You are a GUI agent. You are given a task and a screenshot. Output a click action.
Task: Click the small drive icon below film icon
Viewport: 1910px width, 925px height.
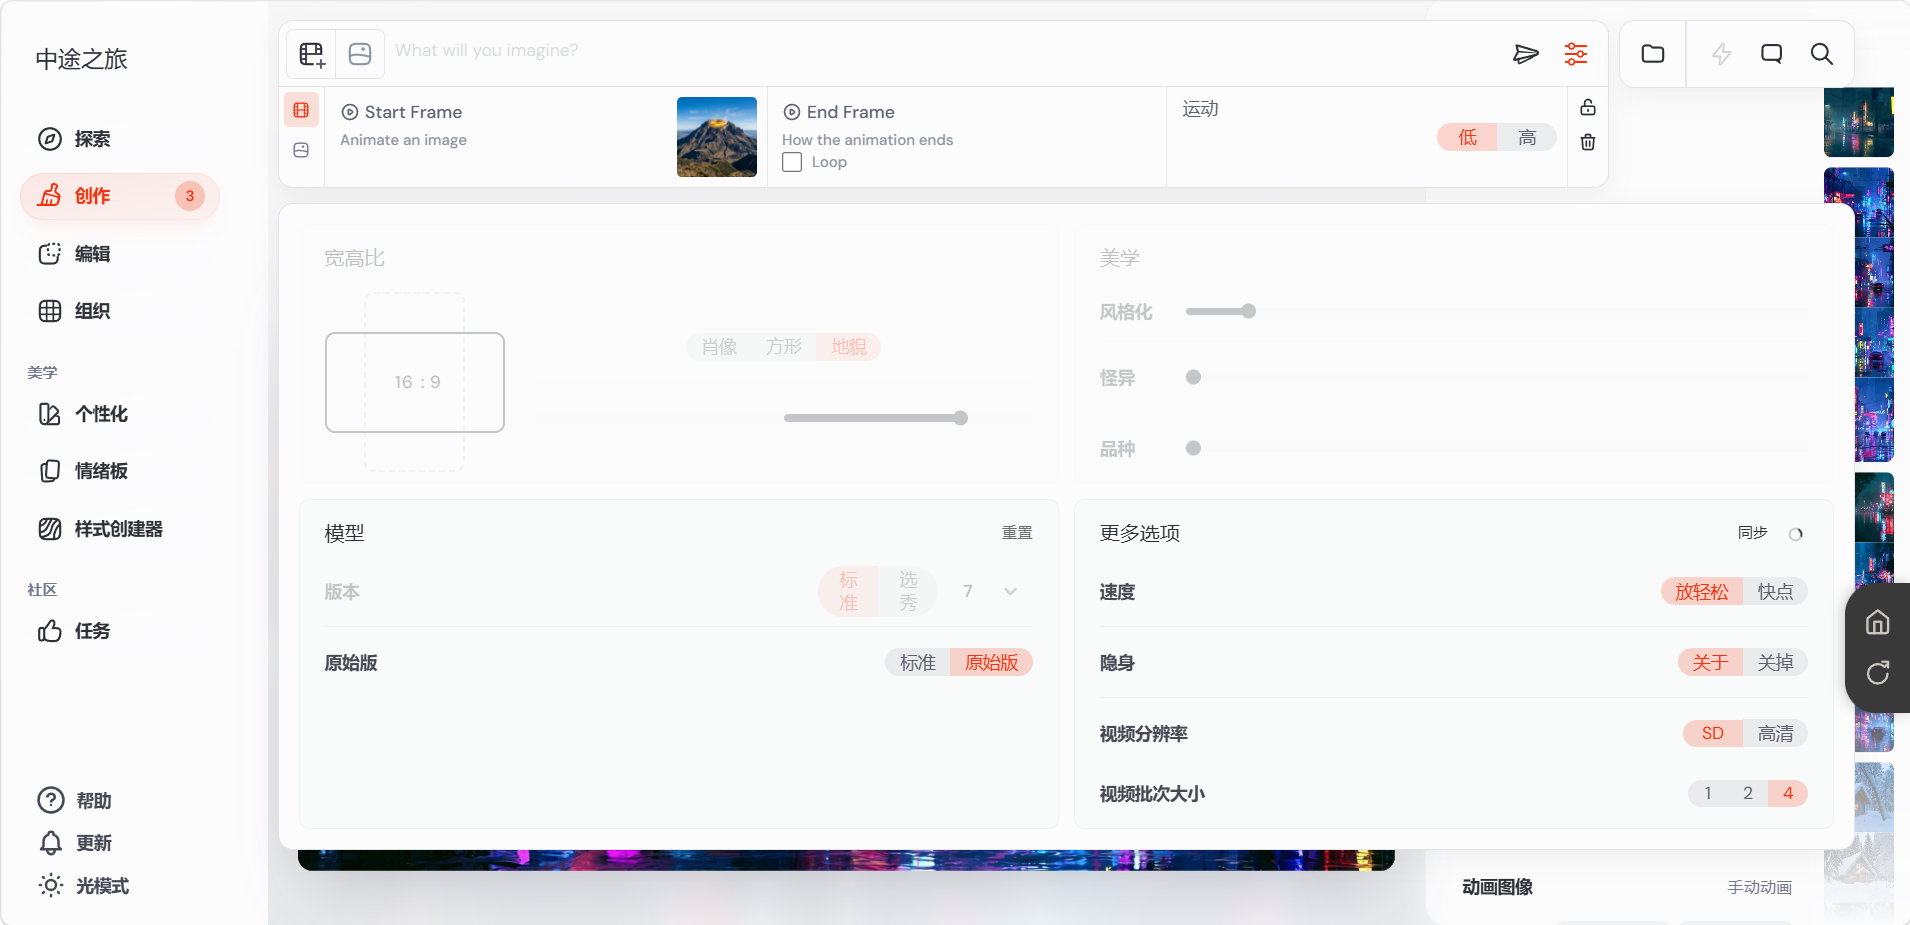(x=301, y=150)
